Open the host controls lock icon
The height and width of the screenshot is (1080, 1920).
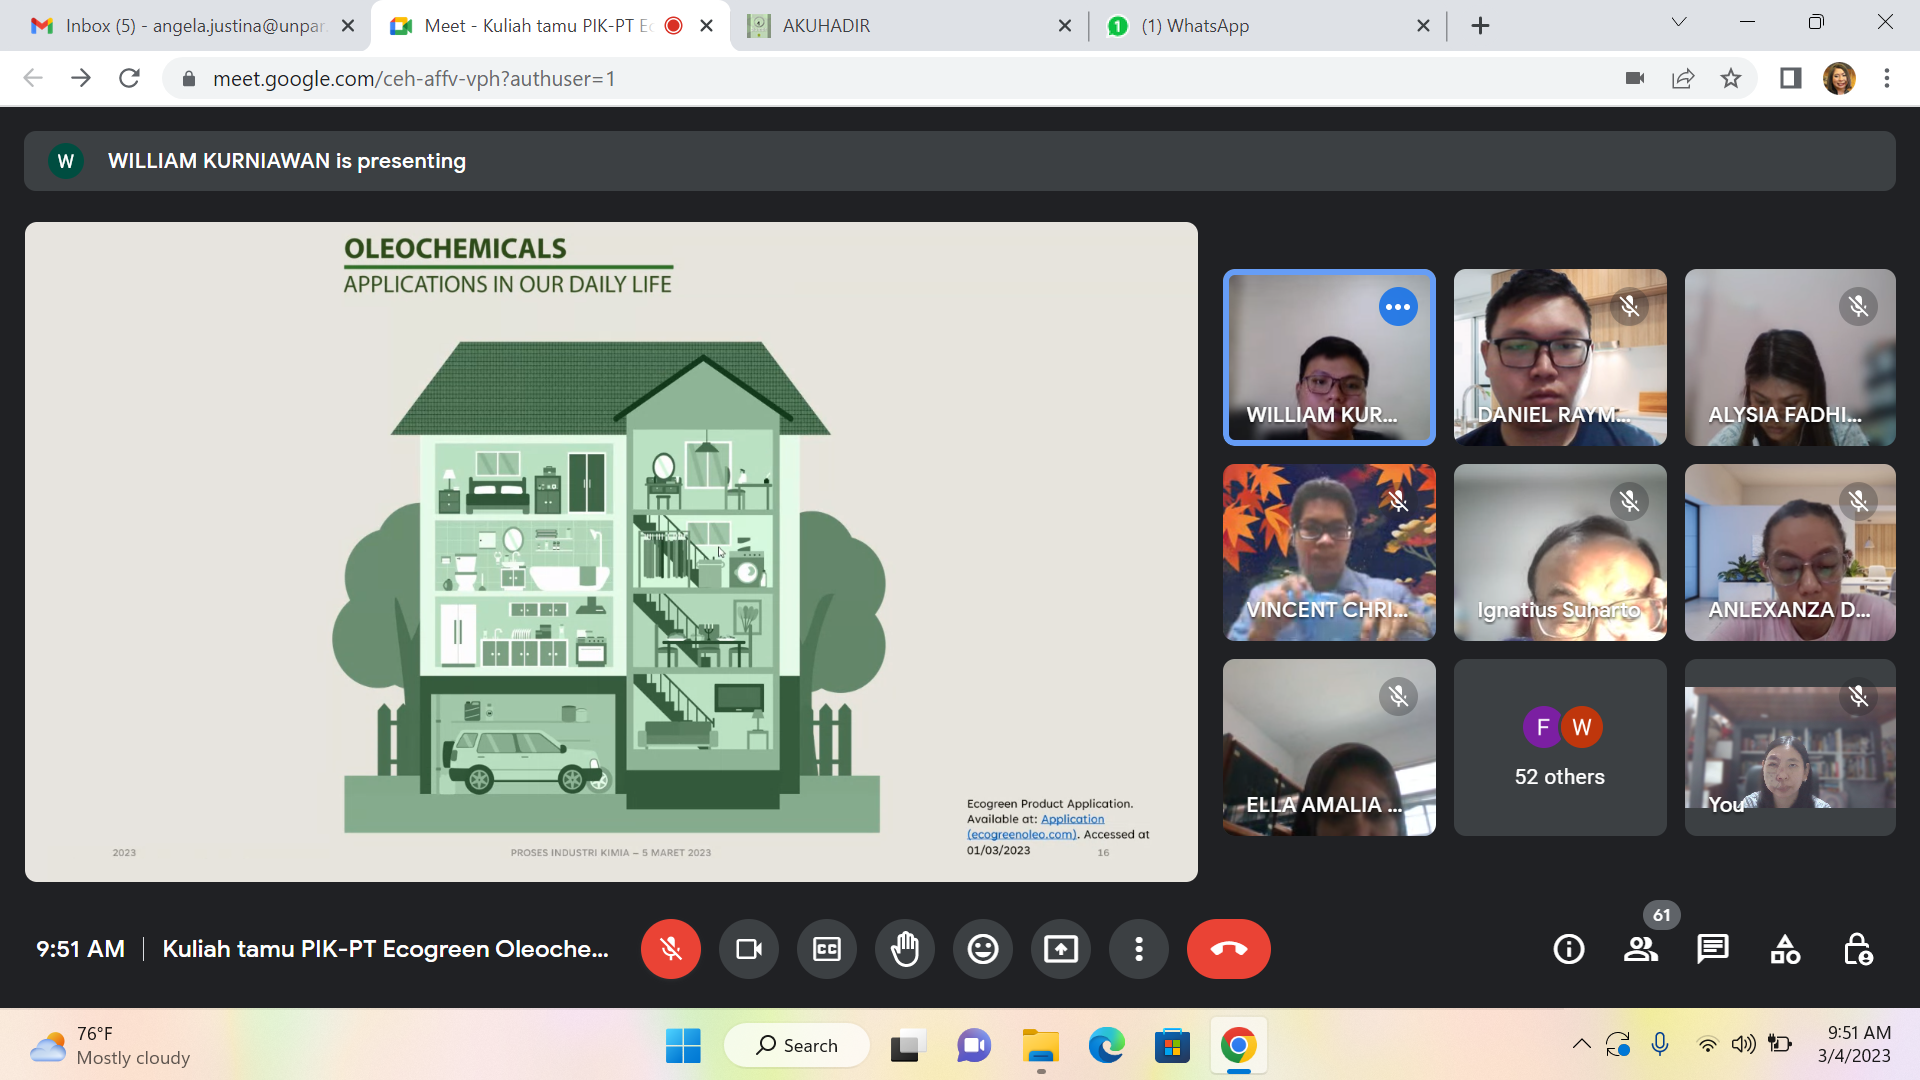point(1858,949)
